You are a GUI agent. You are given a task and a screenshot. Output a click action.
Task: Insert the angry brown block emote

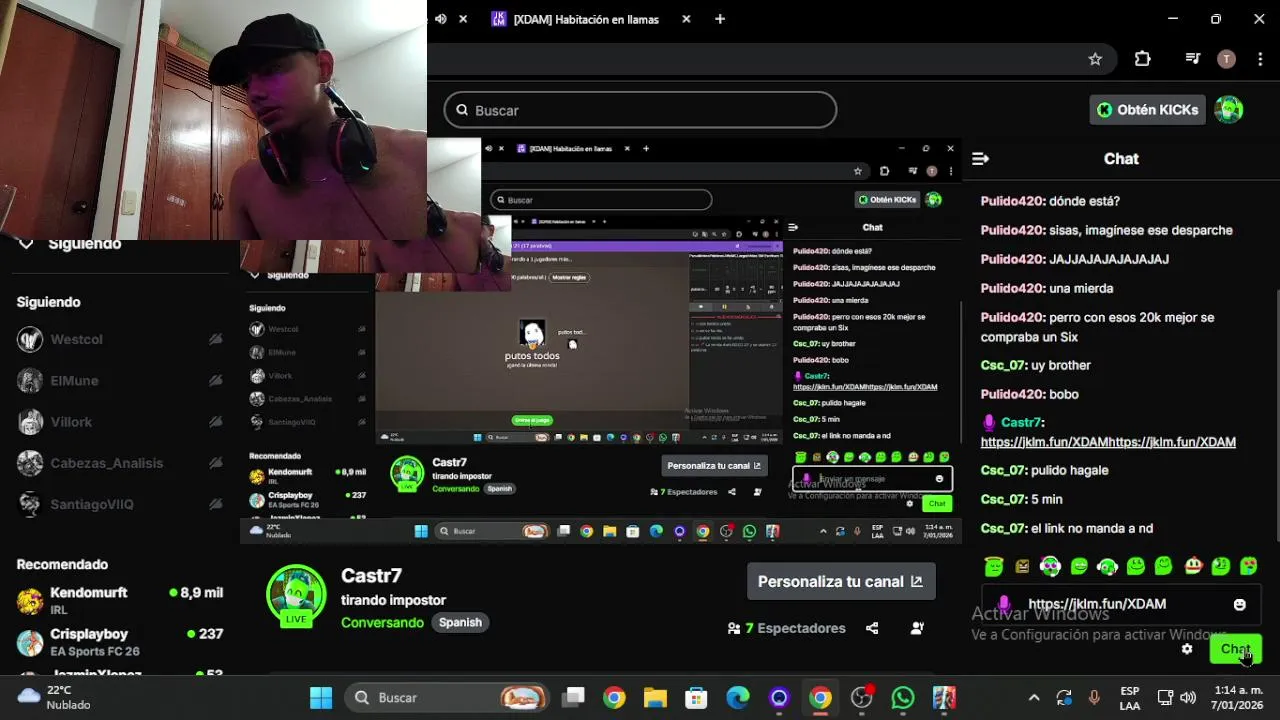click(x=1022, y=566)
